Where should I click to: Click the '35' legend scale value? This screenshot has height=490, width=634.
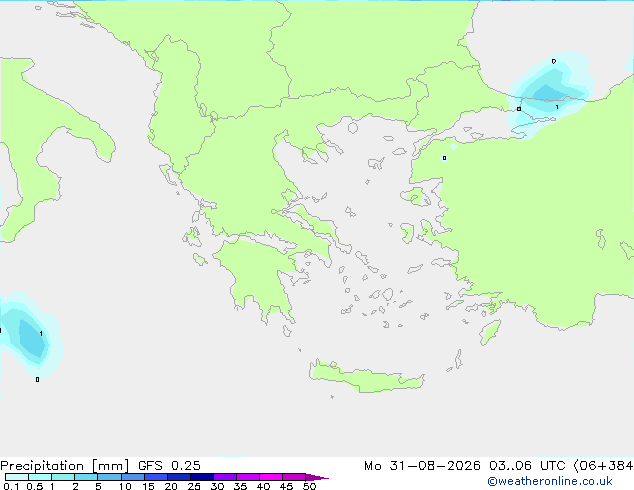pos(240,486)
